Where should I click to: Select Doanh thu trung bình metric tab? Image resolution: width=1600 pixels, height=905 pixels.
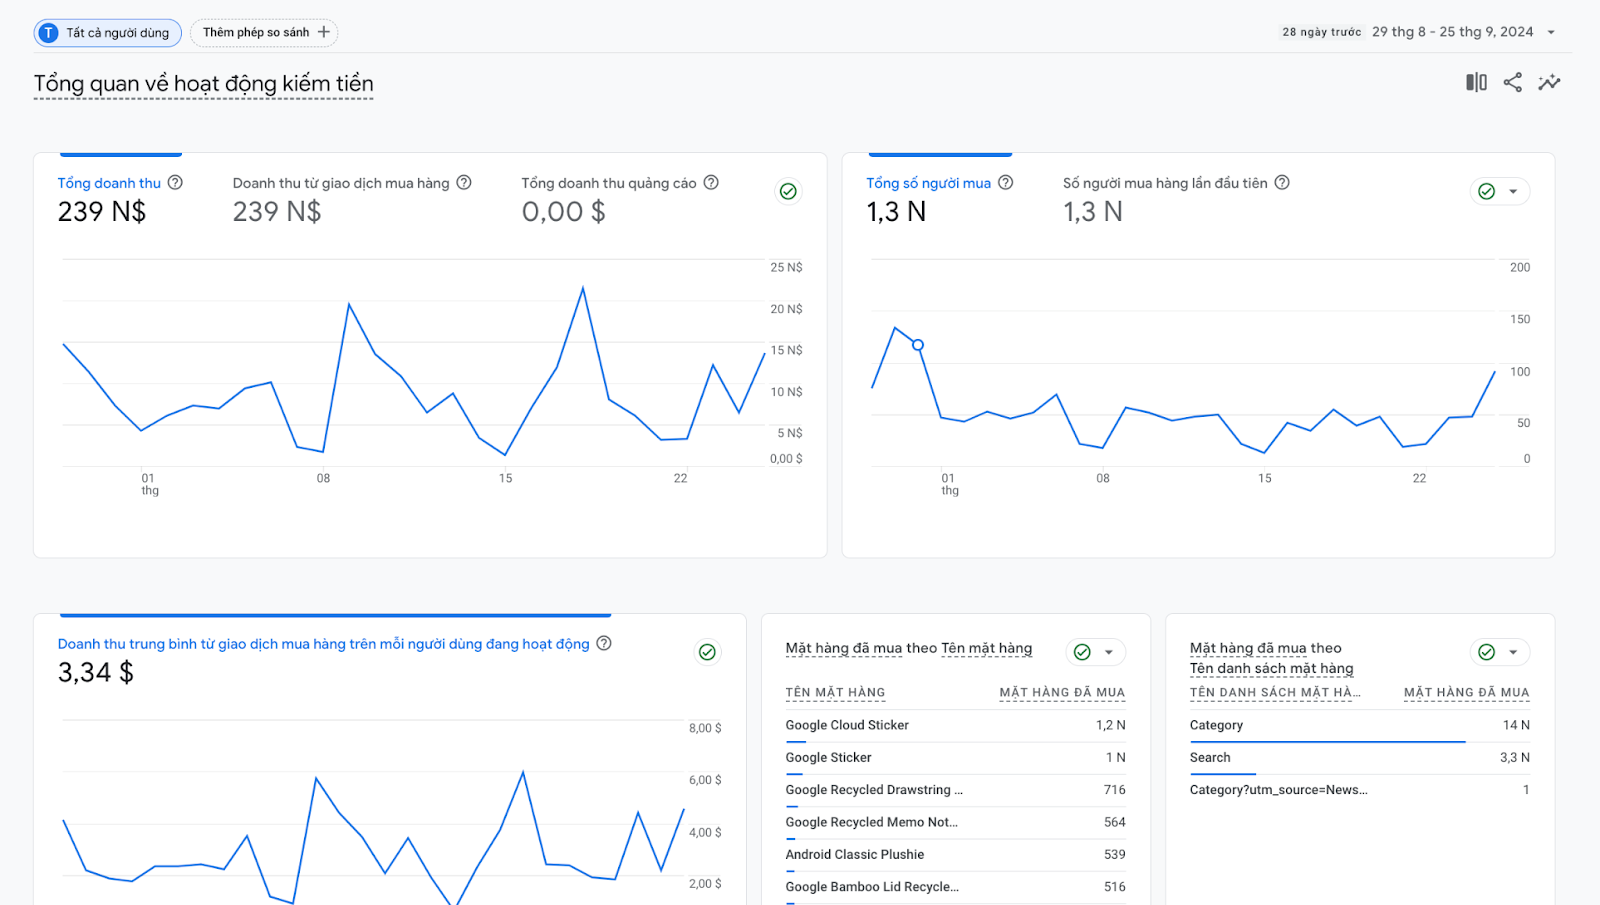tap(334, 660)
